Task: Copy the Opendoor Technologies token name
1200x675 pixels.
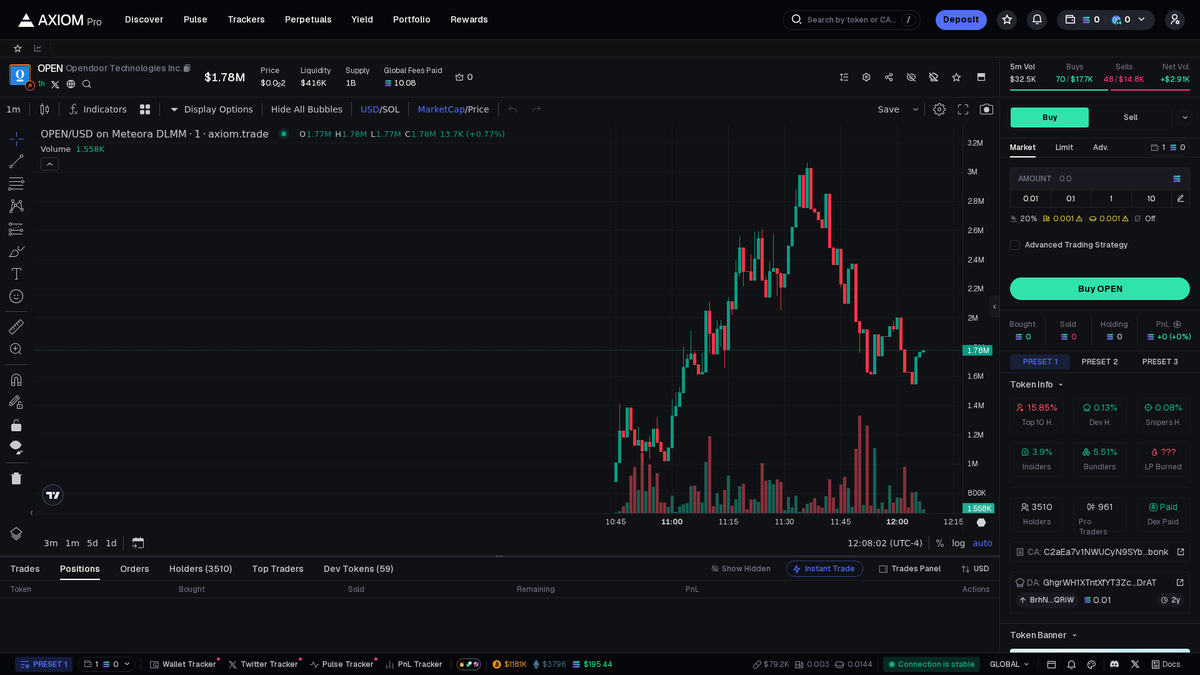Action: tap(187, 68)
